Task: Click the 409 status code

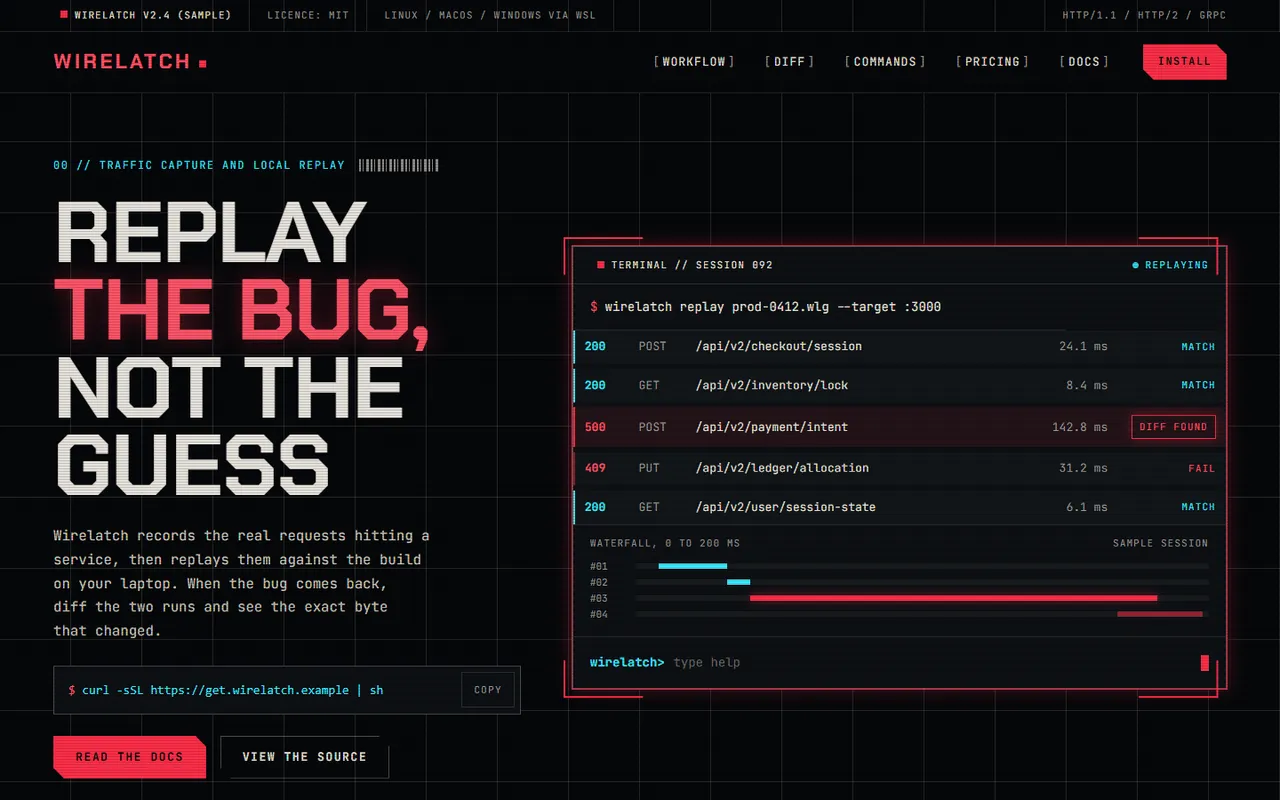Action: (x=595, y=468)
